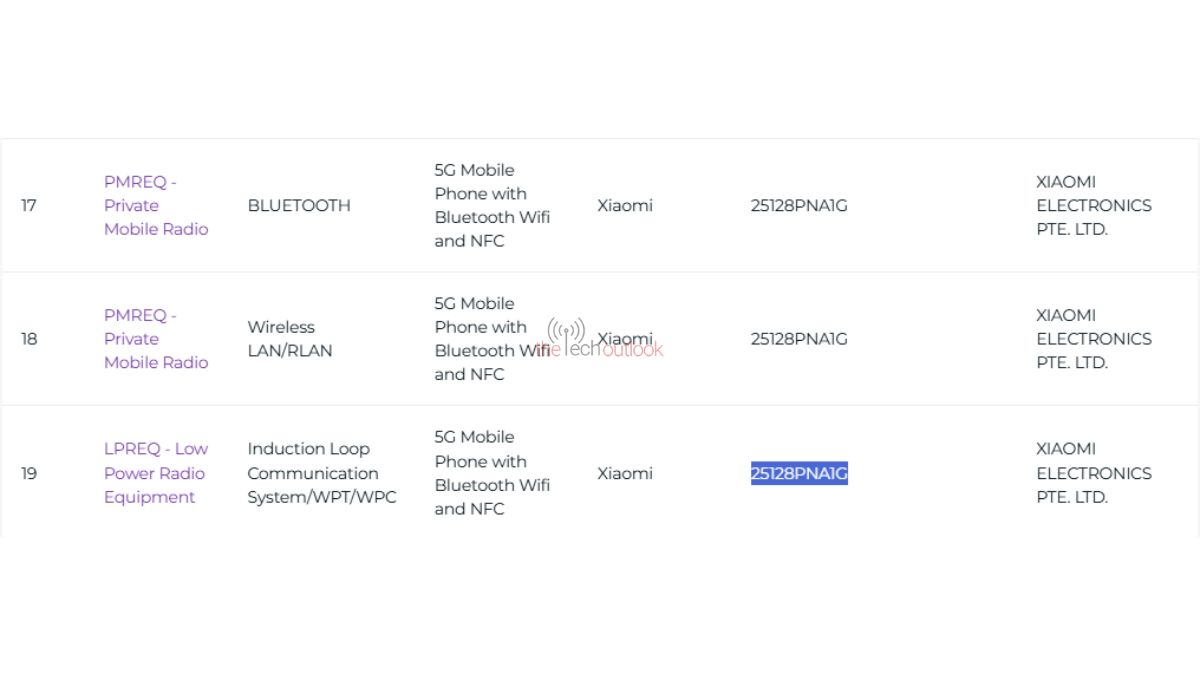Image resolution: width=1200 pixels, height=675 pixels.
Task: Click the 25128PNA1G model number in row 18
Action: (799, 339)
